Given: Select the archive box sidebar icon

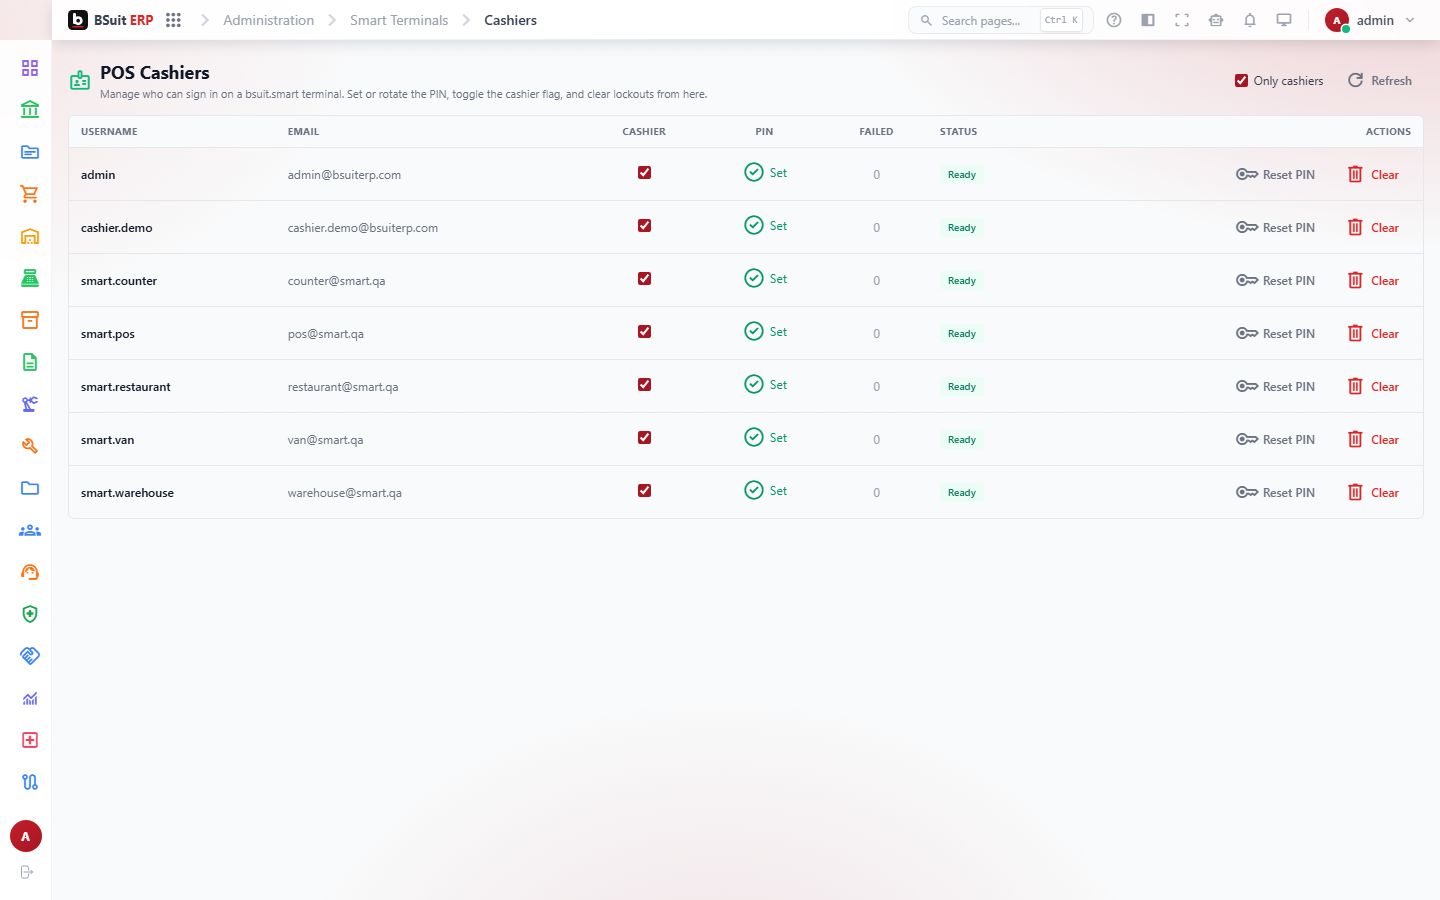Looking at the screenshot, I should [30, 320].
